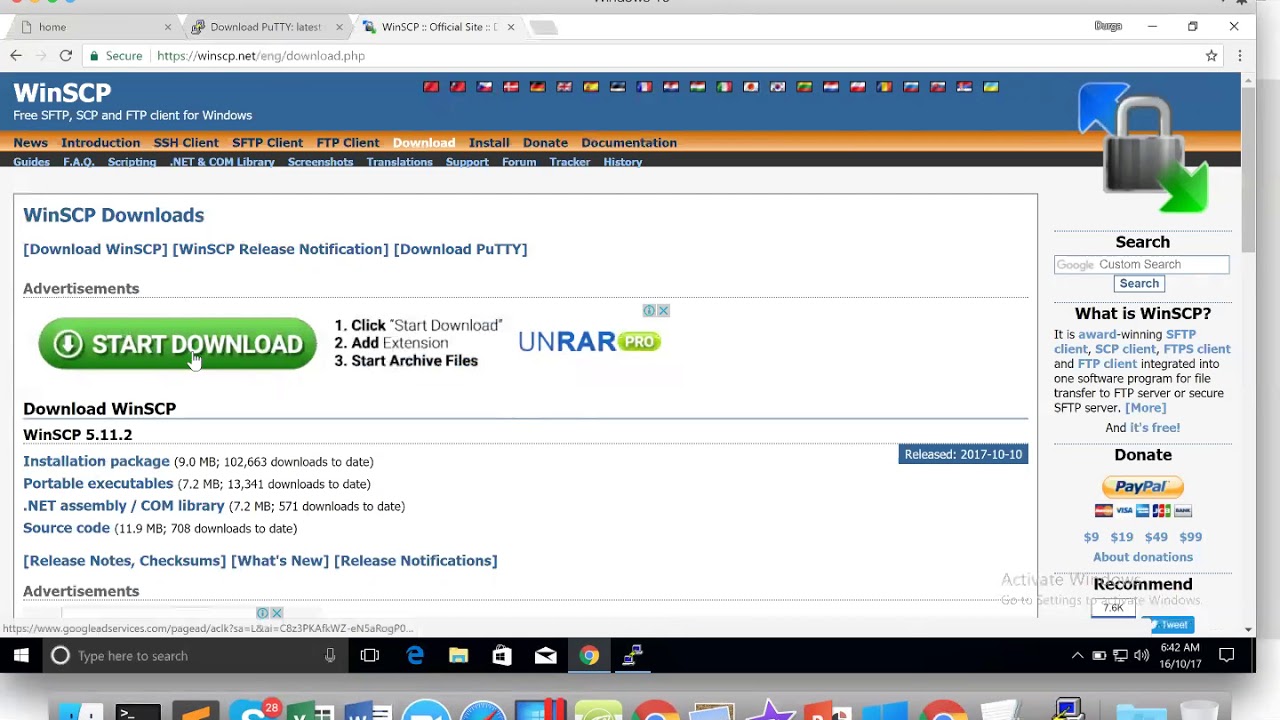Open the Screenshots submenu link
This screenshot has width=1280, height=720.
point(320,162)
